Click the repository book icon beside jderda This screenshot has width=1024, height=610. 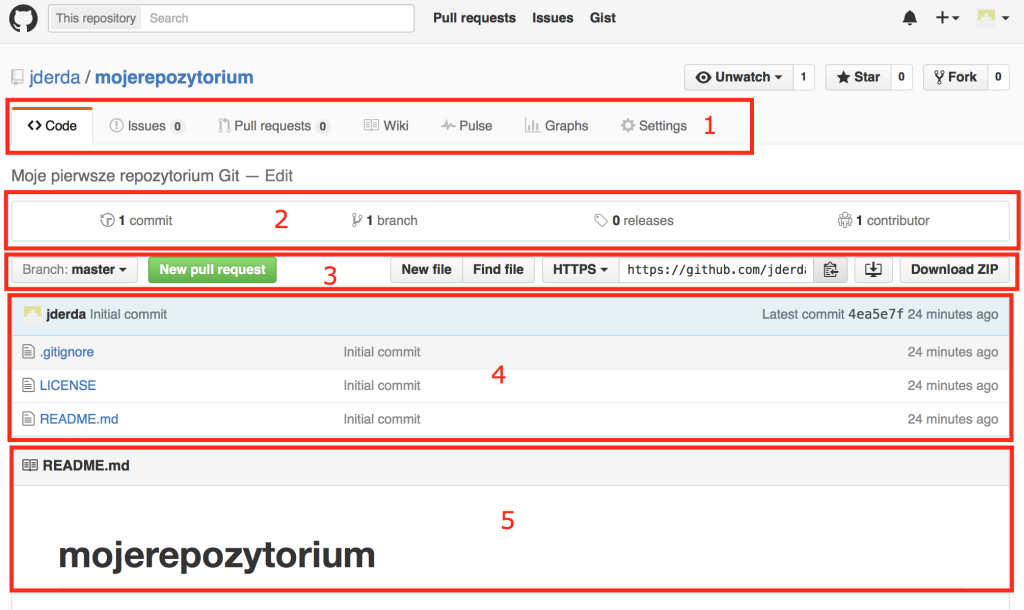pos(18,77)
